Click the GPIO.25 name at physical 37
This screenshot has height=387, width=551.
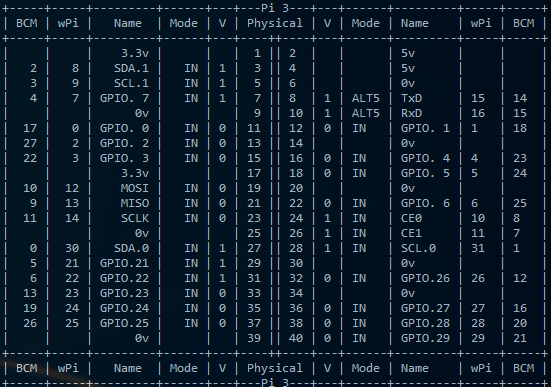[x=124, y=323]
